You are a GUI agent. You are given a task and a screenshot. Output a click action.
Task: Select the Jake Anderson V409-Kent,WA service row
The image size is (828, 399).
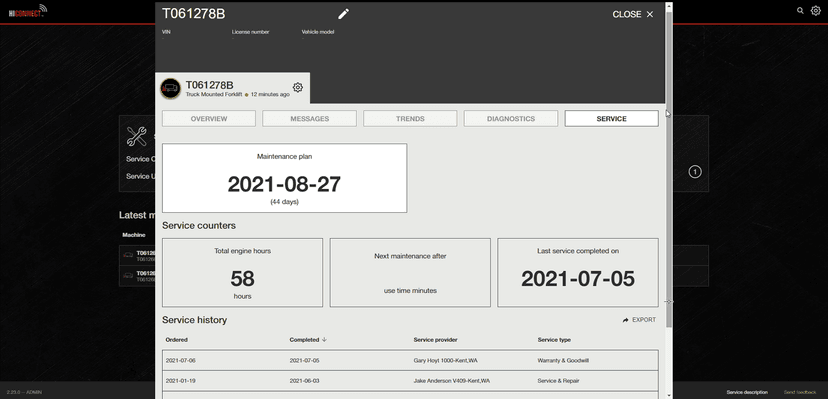coord(410,381)
